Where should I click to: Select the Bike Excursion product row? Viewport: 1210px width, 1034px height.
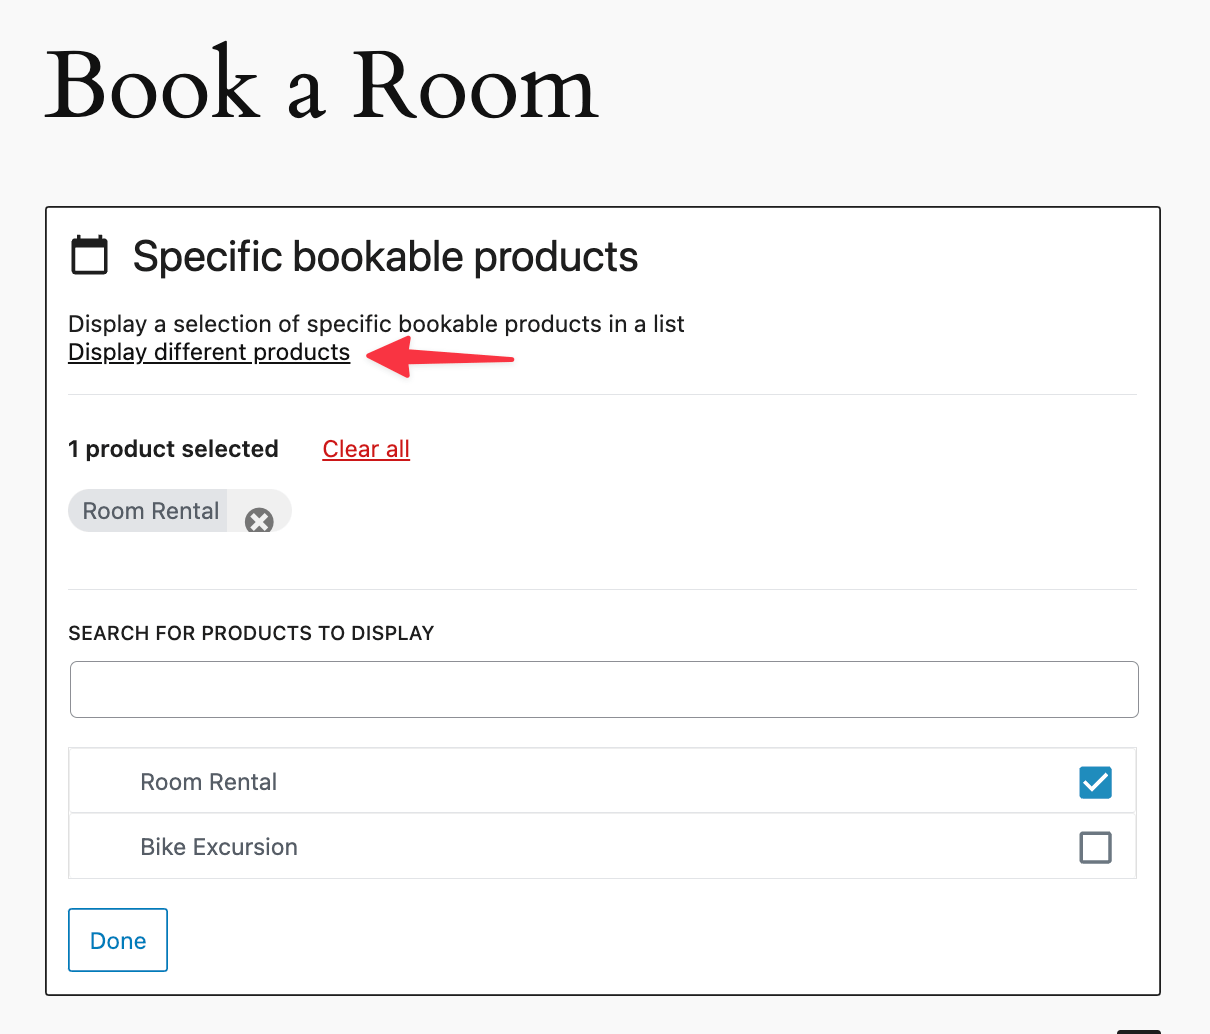pos(218,847)
